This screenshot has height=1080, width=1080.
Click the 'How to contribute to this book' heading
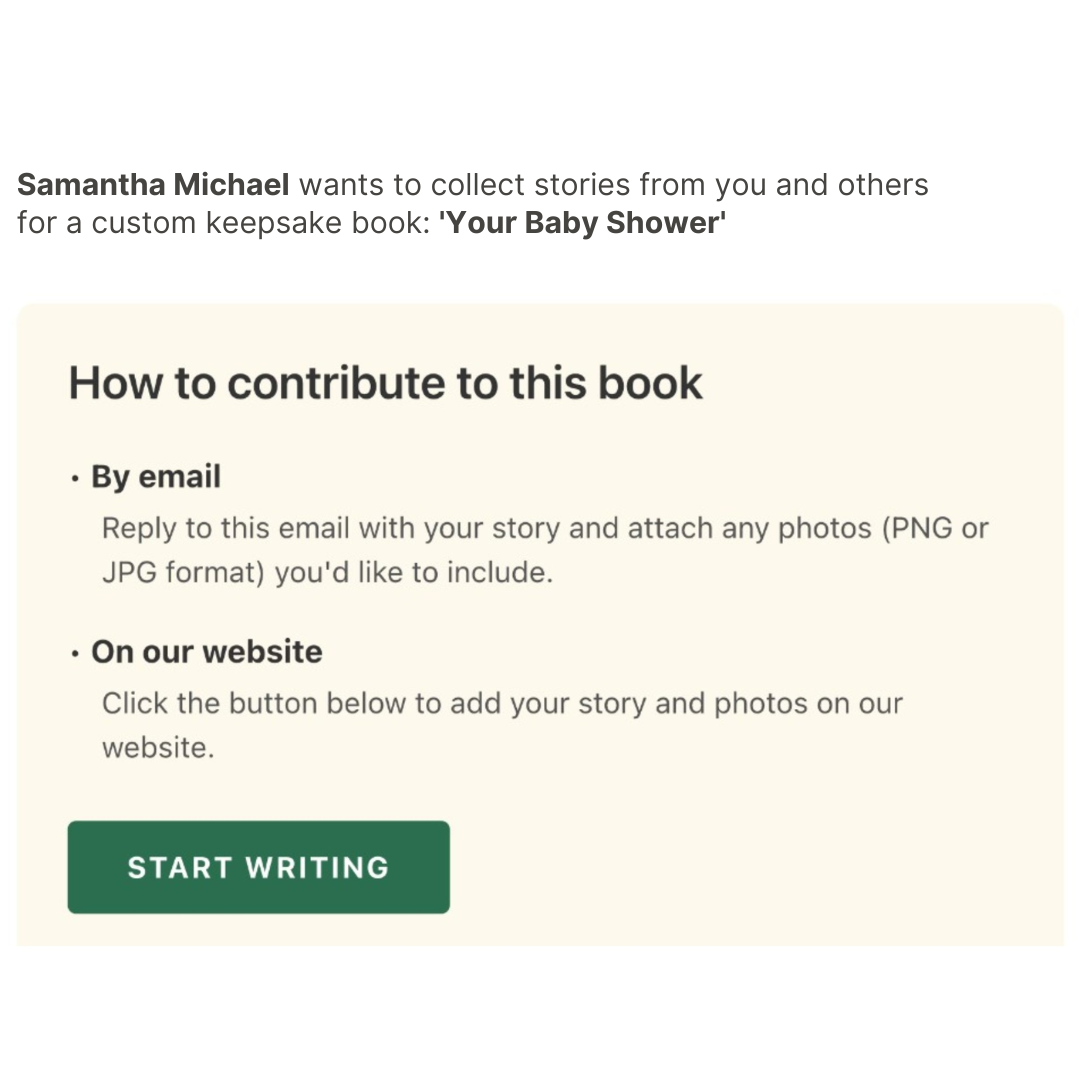click(x=385, y=383)
